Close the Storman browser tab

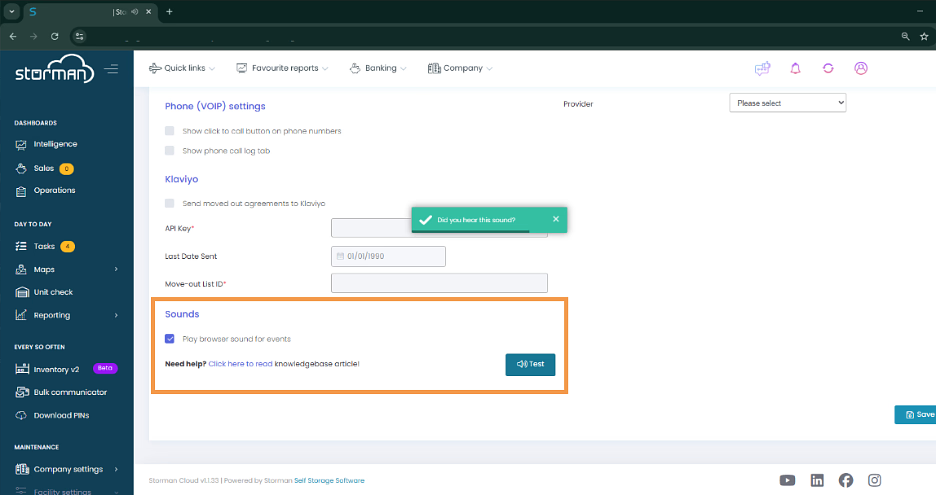pos(149,11)
